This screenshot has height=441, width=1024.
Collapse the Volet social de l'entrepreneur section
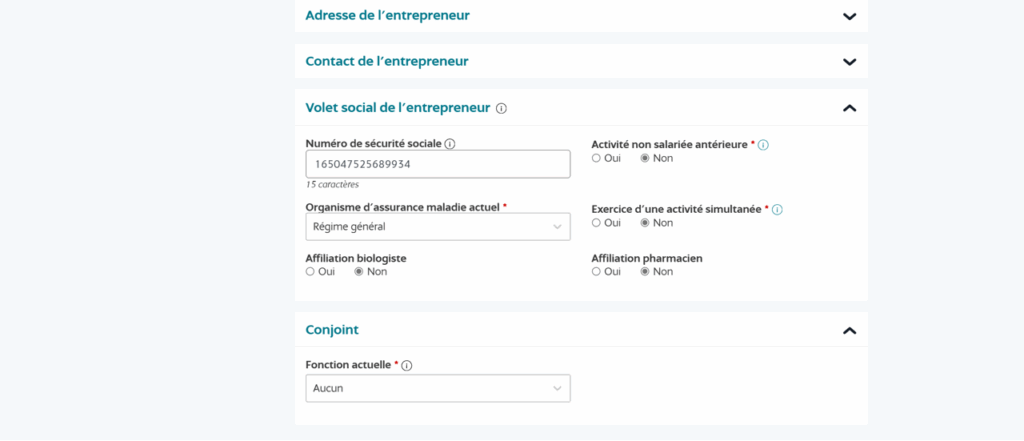point(849,108)
